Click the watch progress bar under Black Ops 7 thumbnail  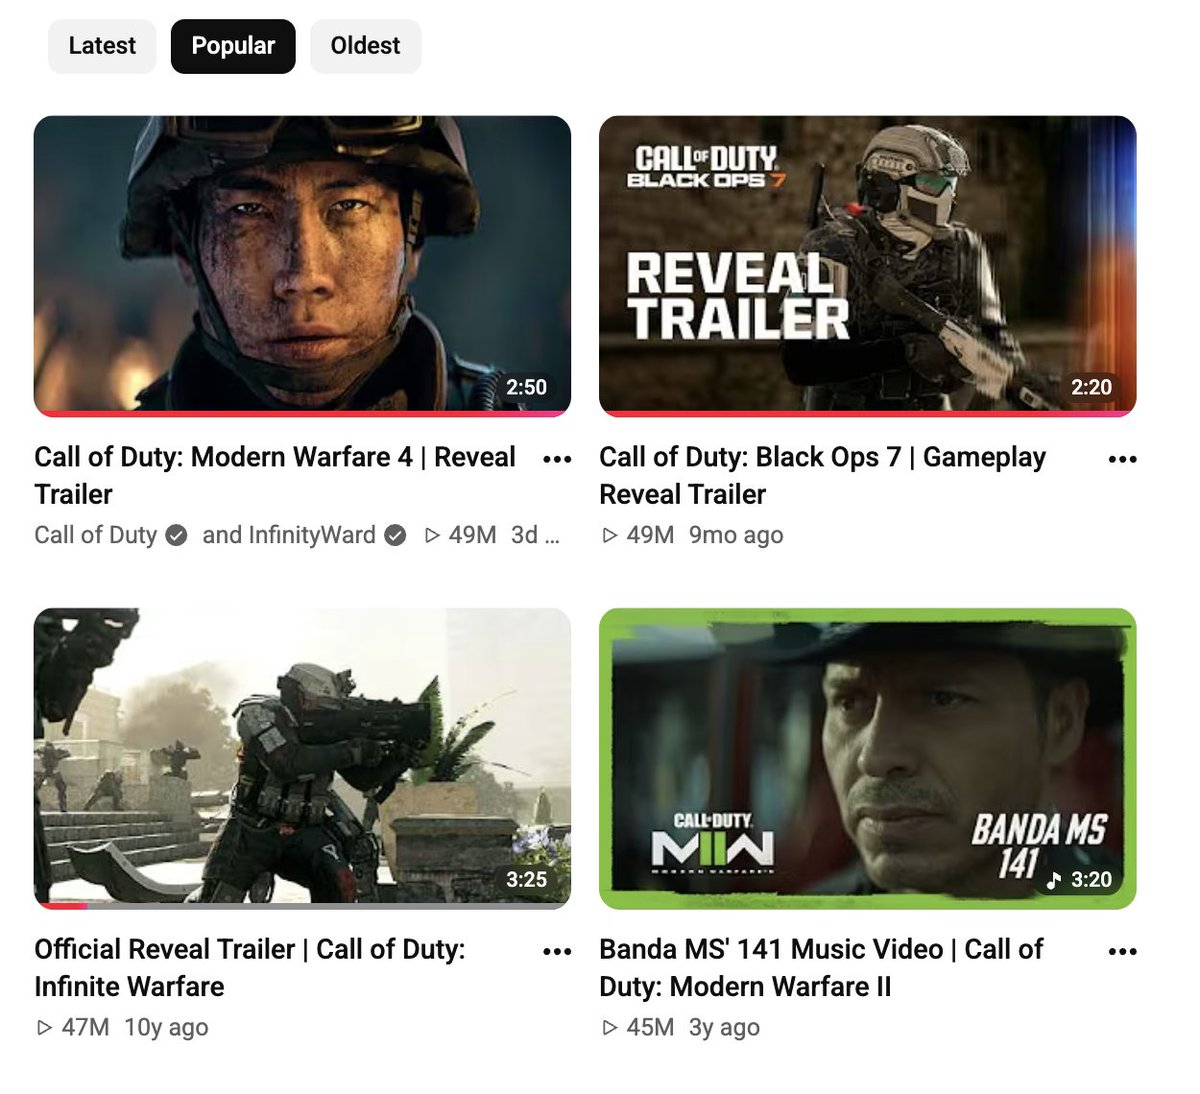[867, 413]
